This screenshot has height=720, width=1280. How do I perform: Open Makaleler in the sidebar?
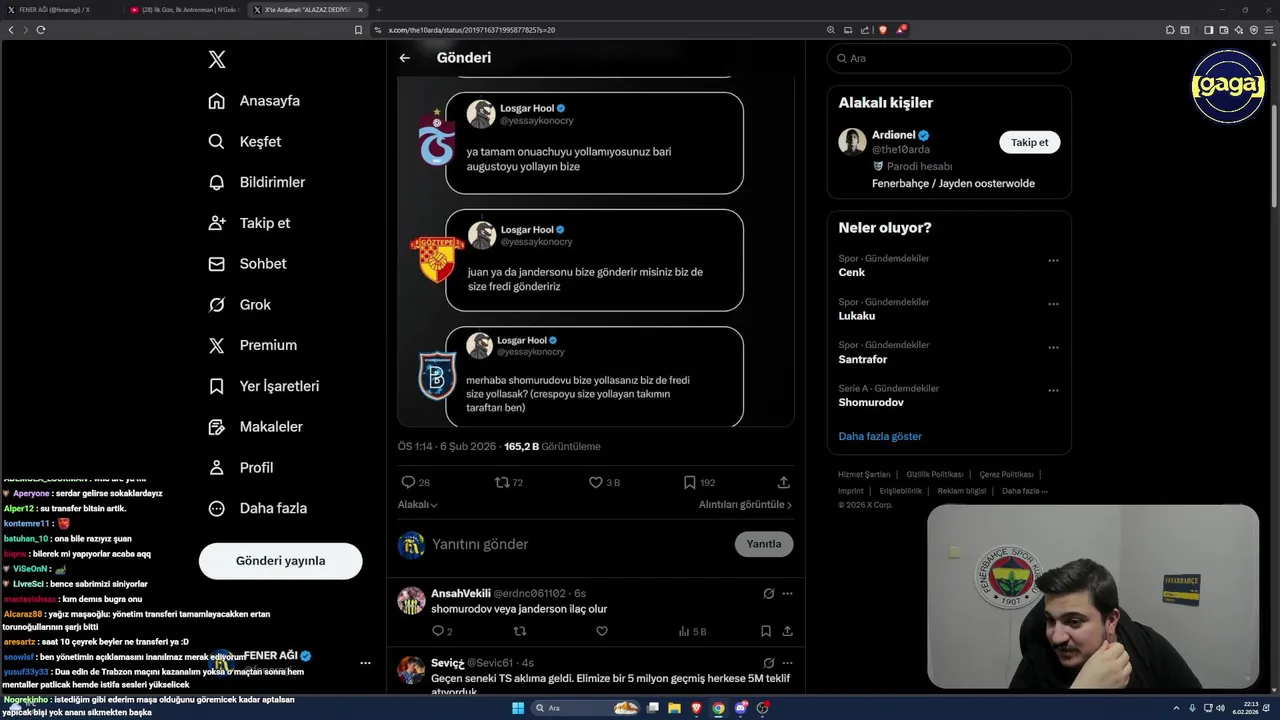[255, 427]
